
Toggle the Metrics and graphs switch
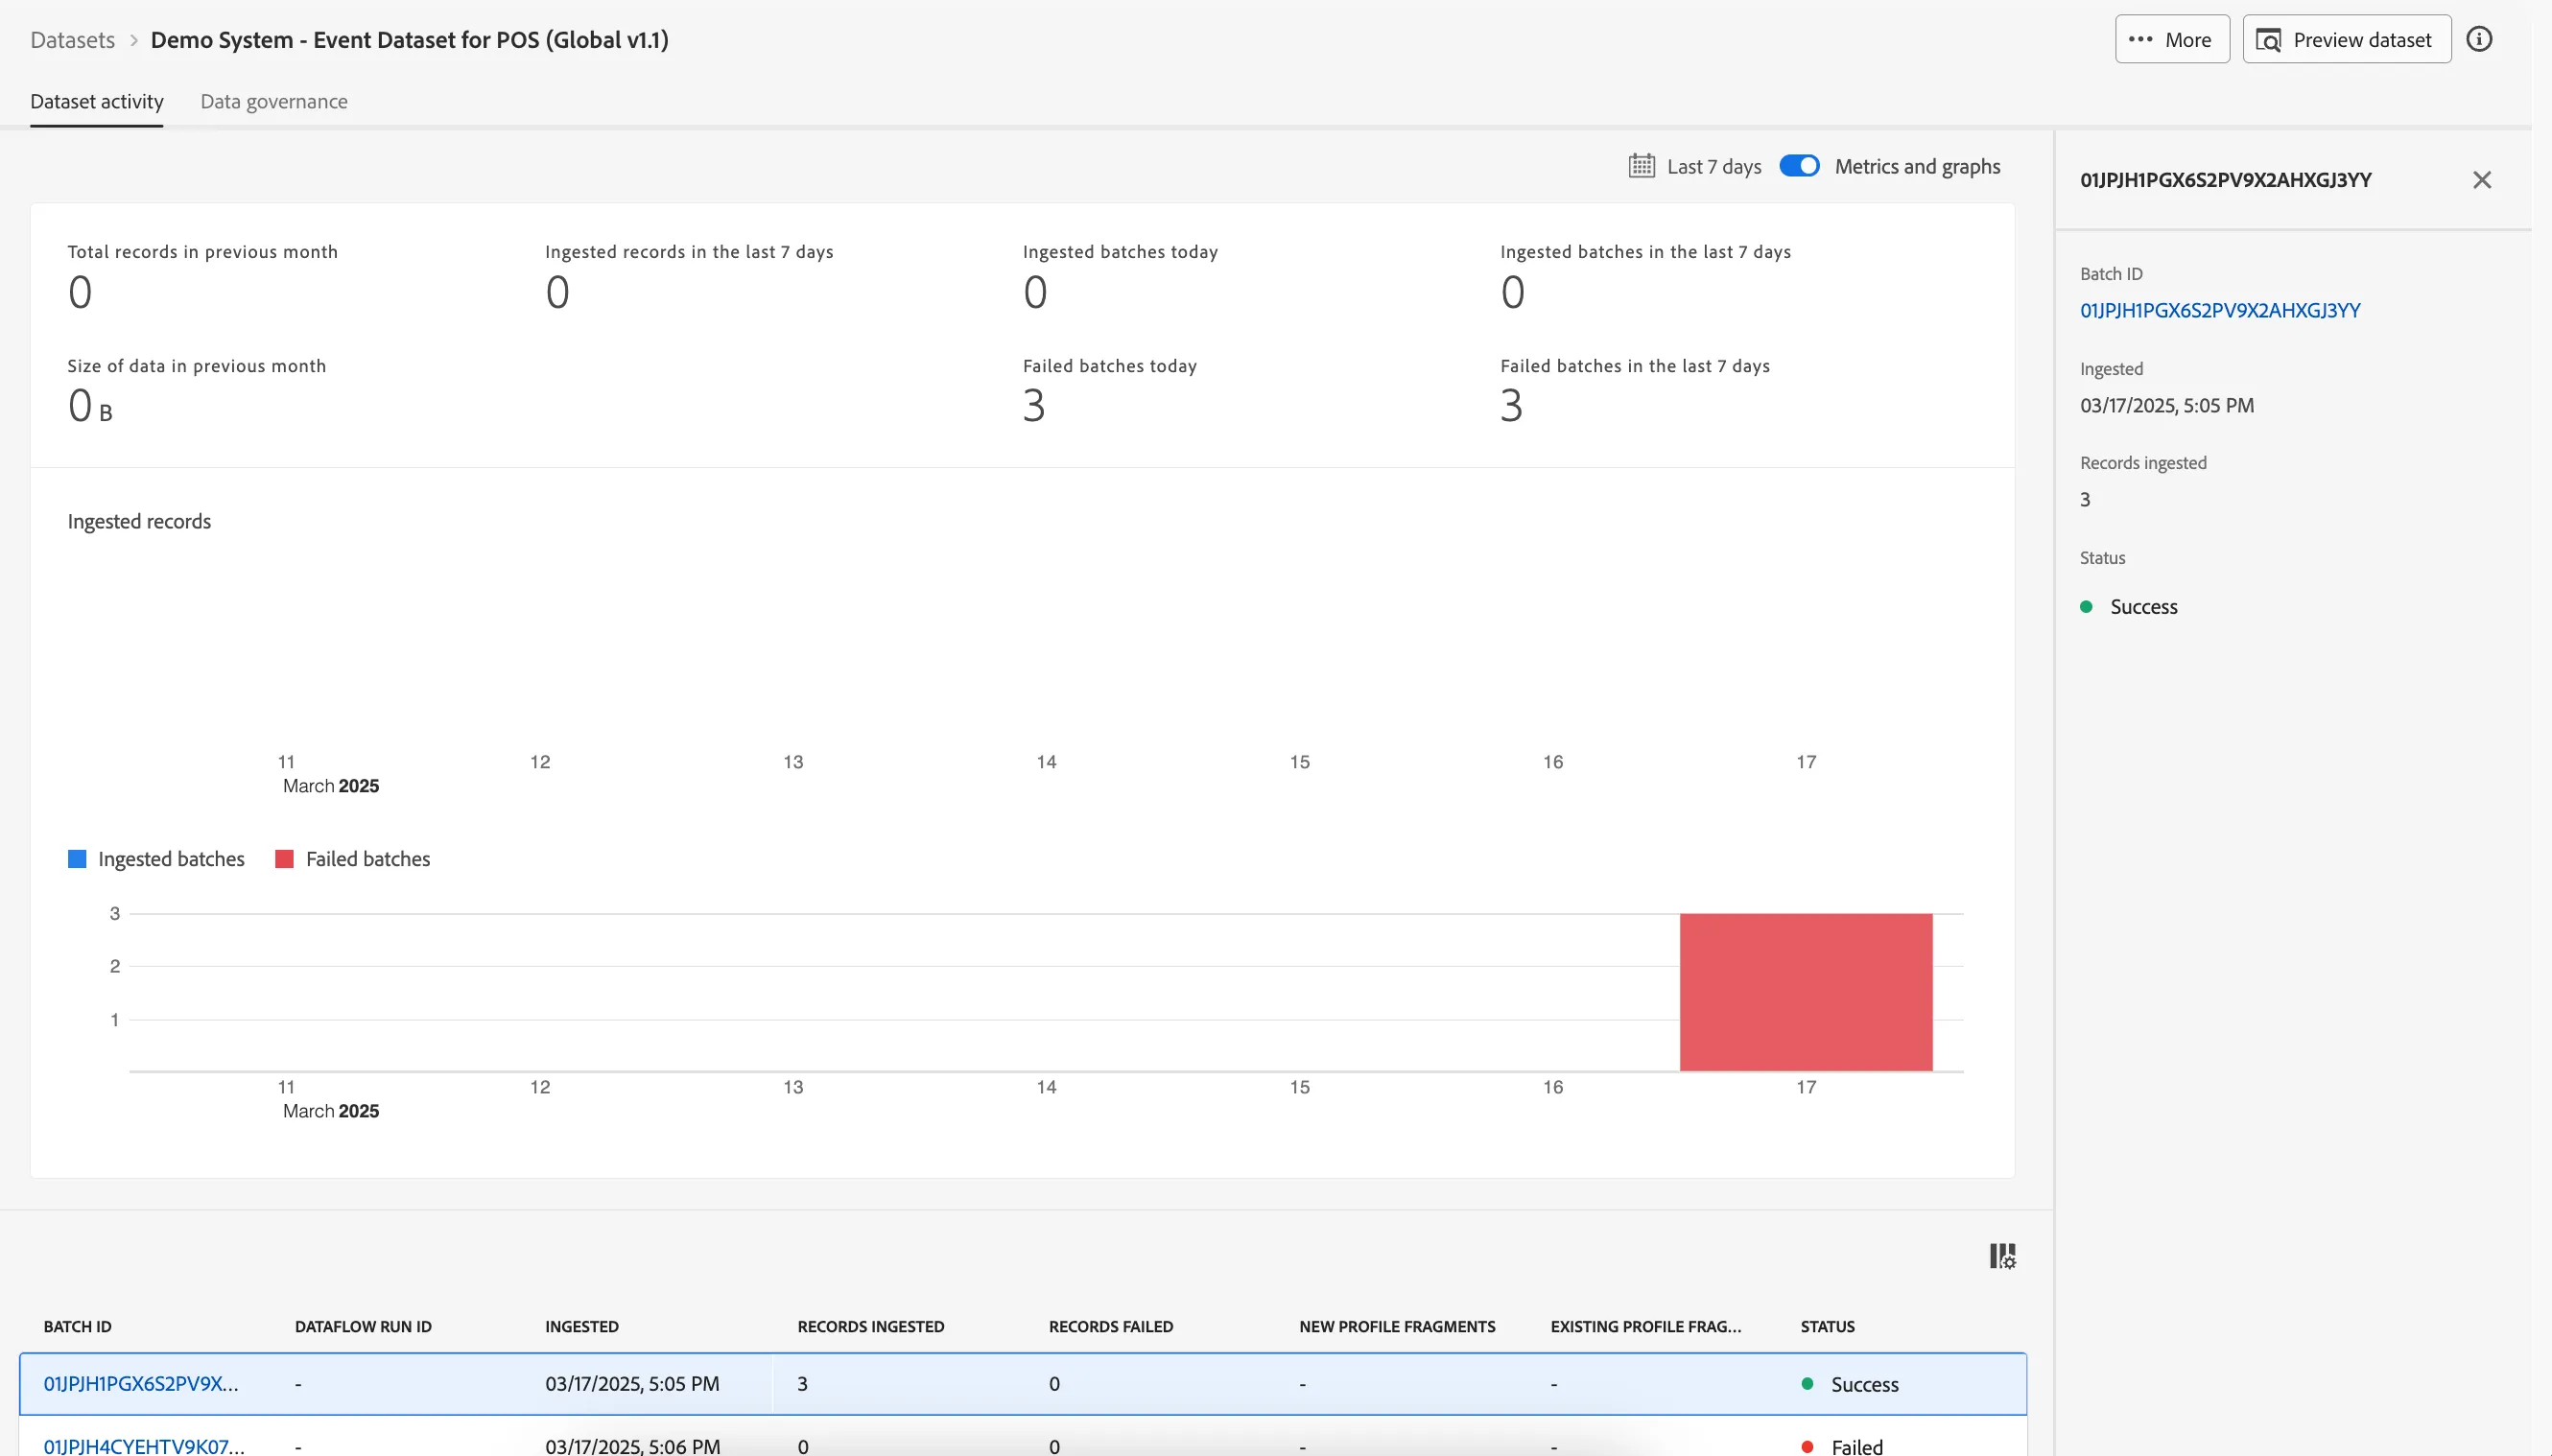pyautogui.click(x=1799, y=166)
